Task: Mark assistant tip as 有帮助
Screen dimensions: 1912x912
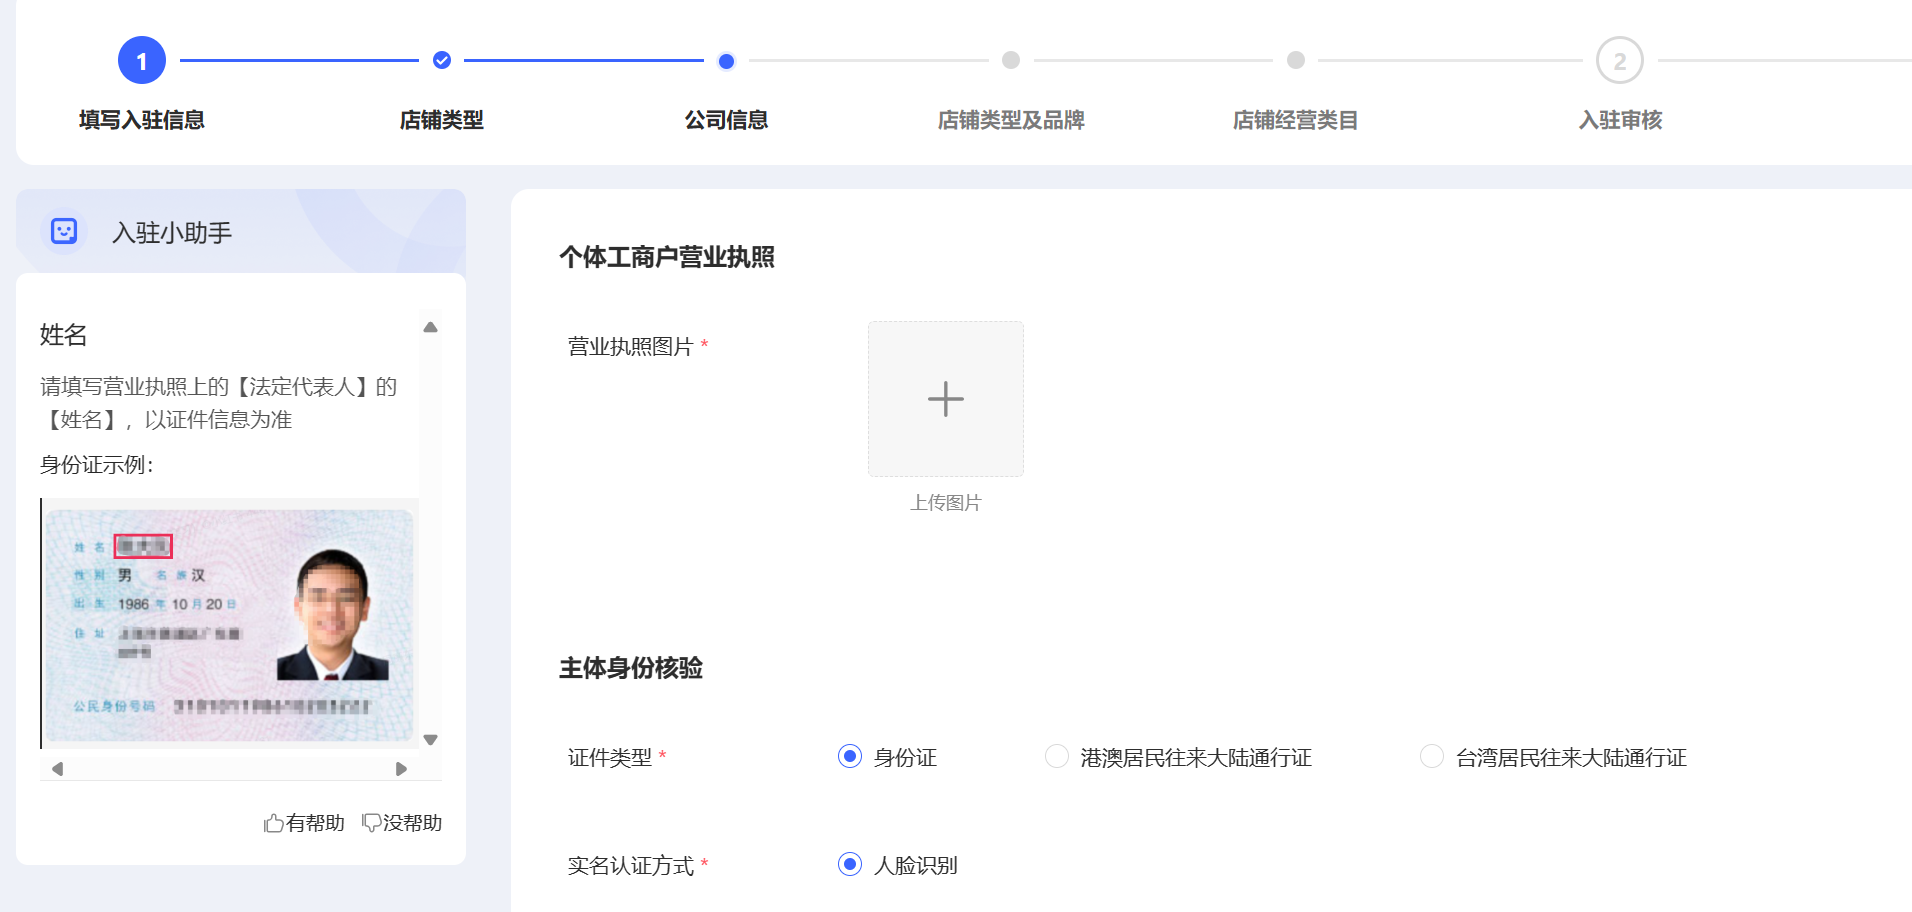Action: click(304, 823)
